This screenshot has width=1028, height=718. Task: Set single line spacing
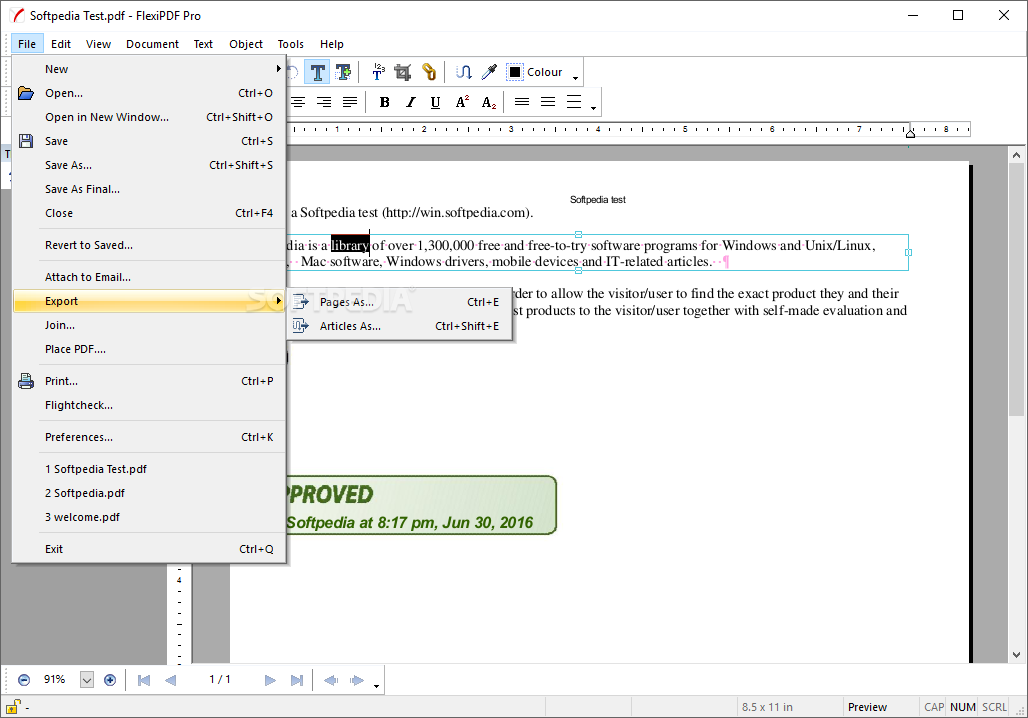click(522, 102)
